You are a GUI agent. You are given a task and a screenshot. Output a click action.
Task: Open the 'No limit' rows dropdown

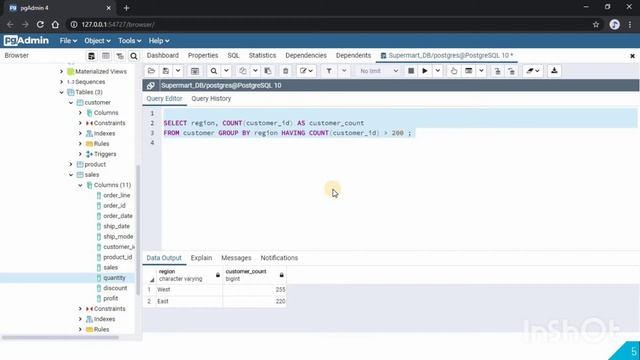click(x=378, y=71)
